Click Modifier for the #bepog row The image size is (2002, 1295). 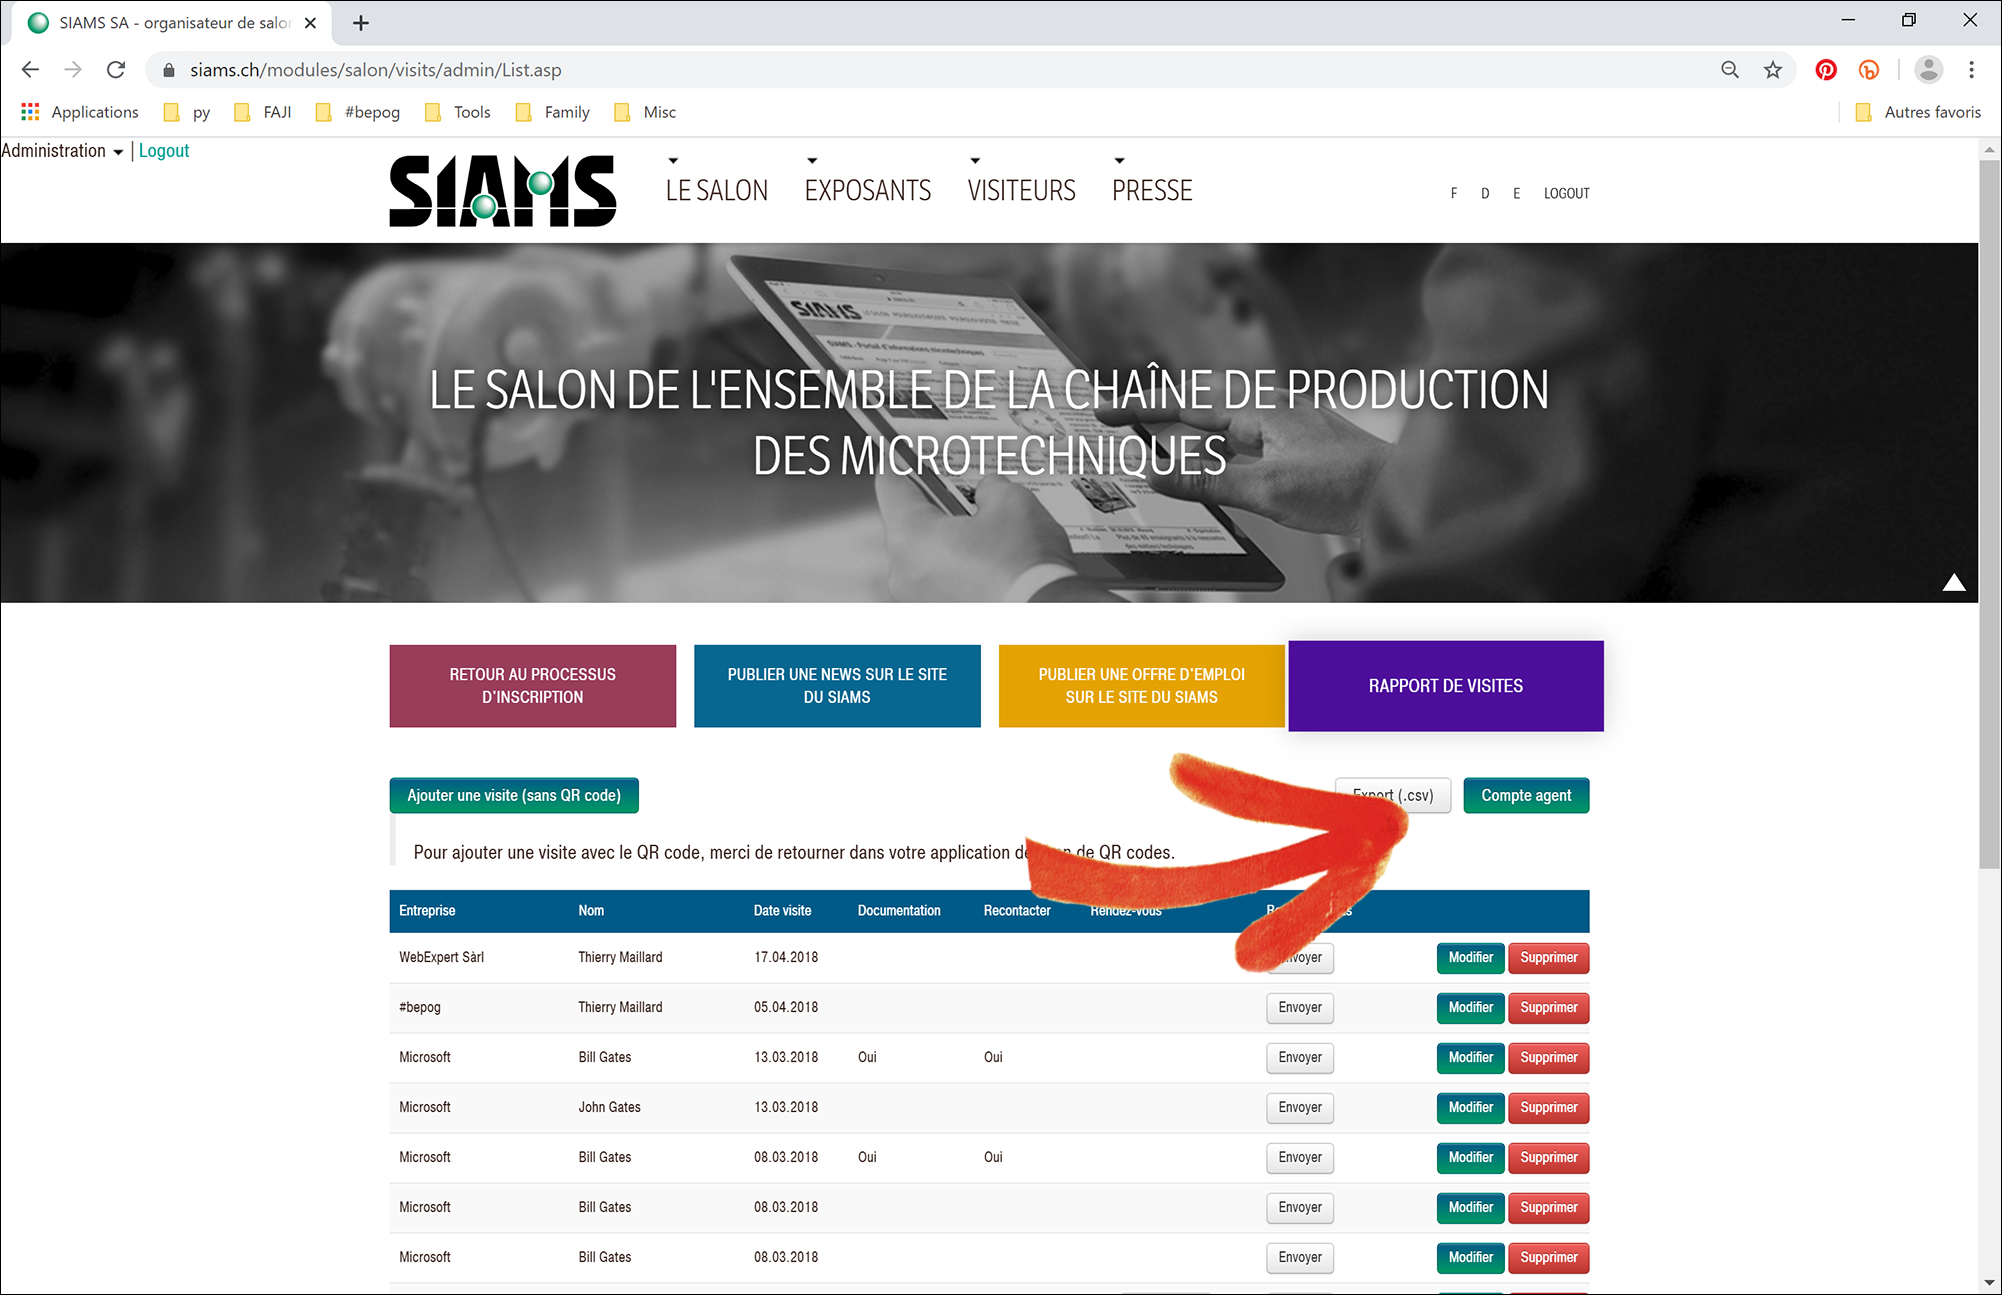(1471, 1008)
